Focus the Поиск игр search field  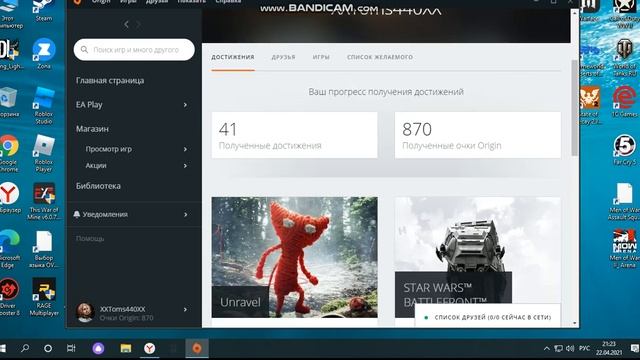(x=134, y=49)
